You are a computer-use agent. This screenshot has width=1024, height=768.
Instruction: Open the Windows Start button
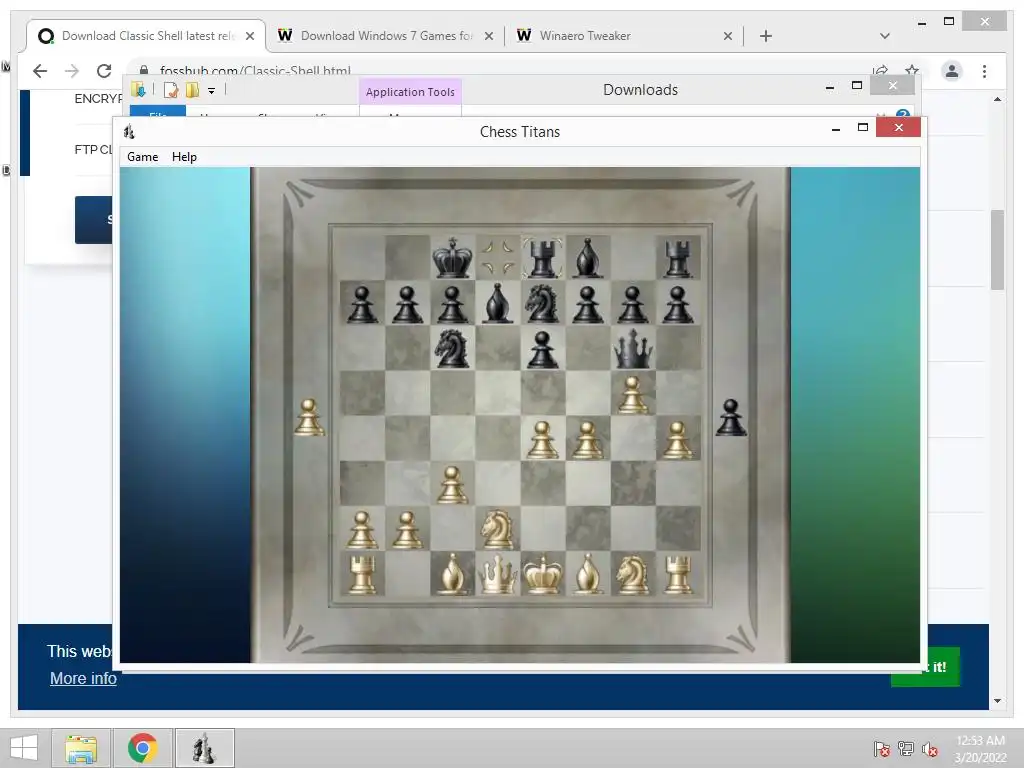pyautogui.click(x=24, y=748)
